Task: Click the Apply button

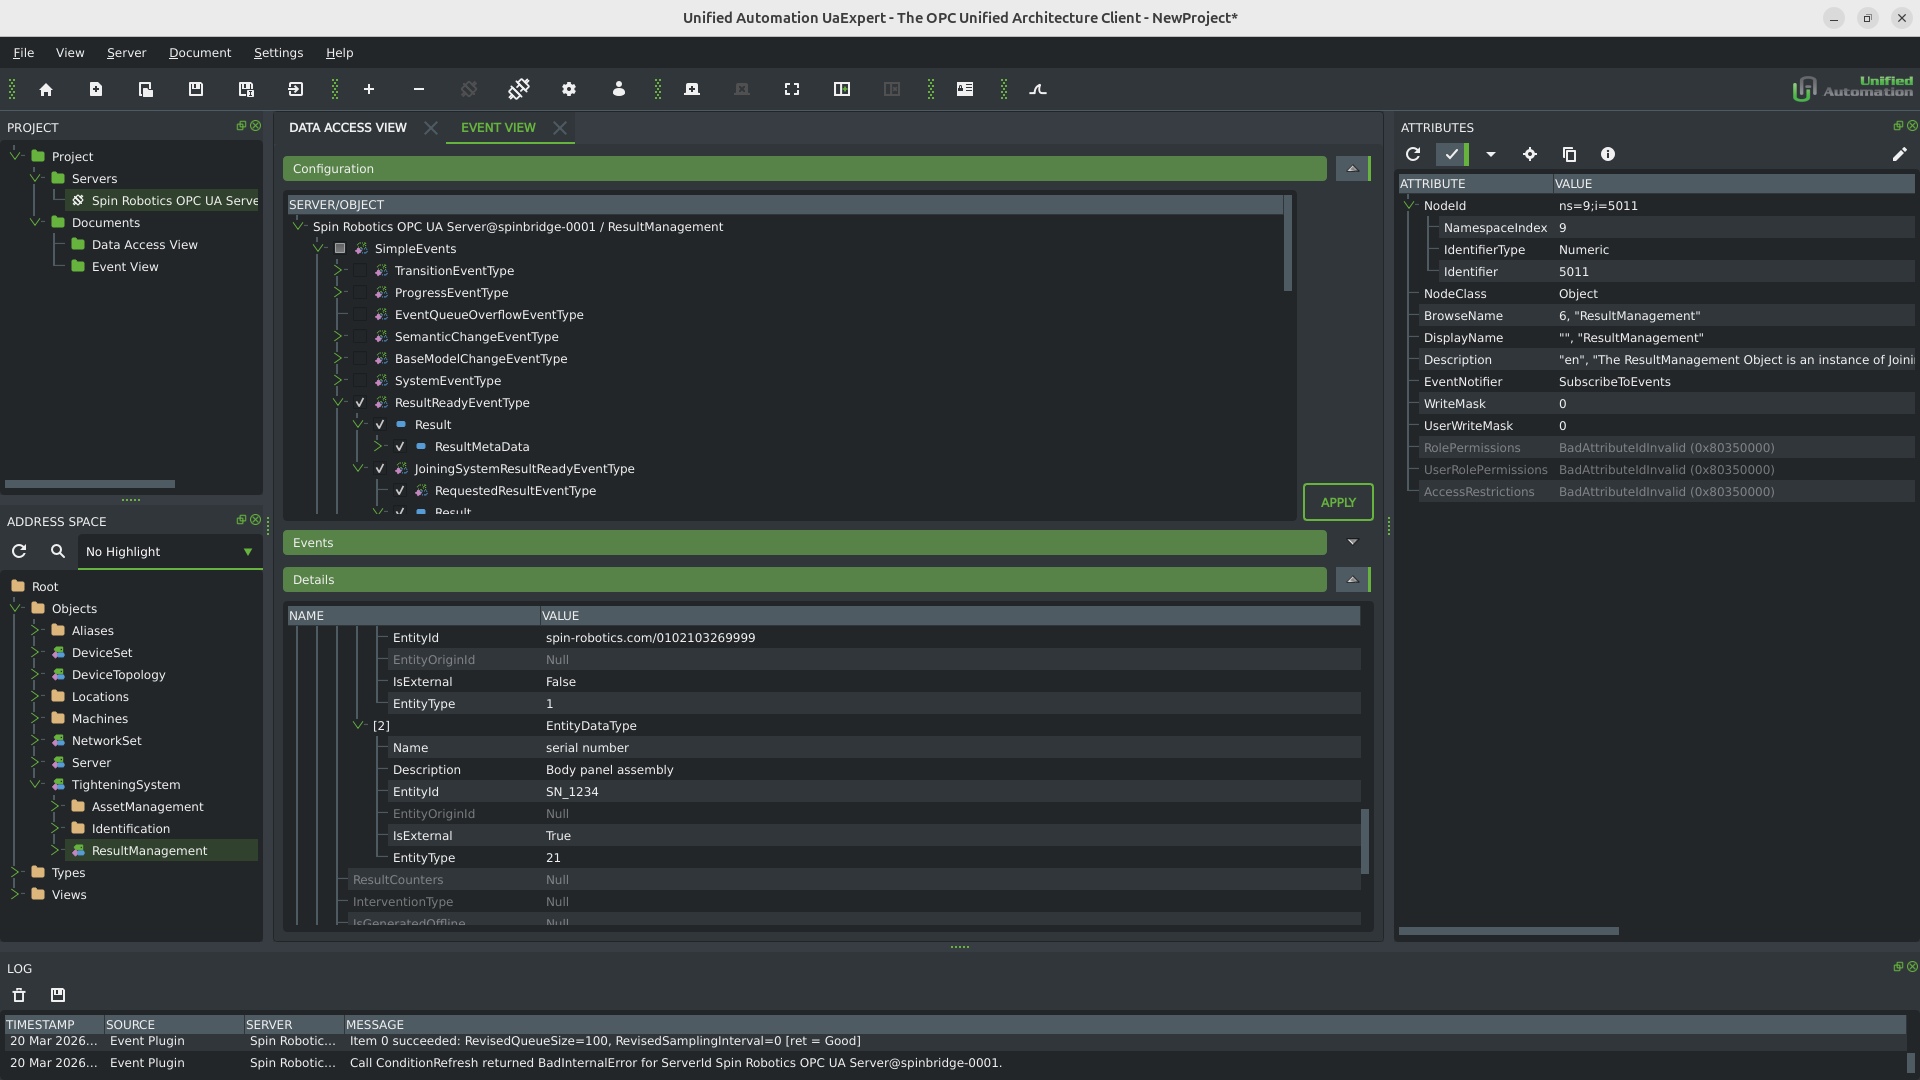Action: click(1338, 503)
